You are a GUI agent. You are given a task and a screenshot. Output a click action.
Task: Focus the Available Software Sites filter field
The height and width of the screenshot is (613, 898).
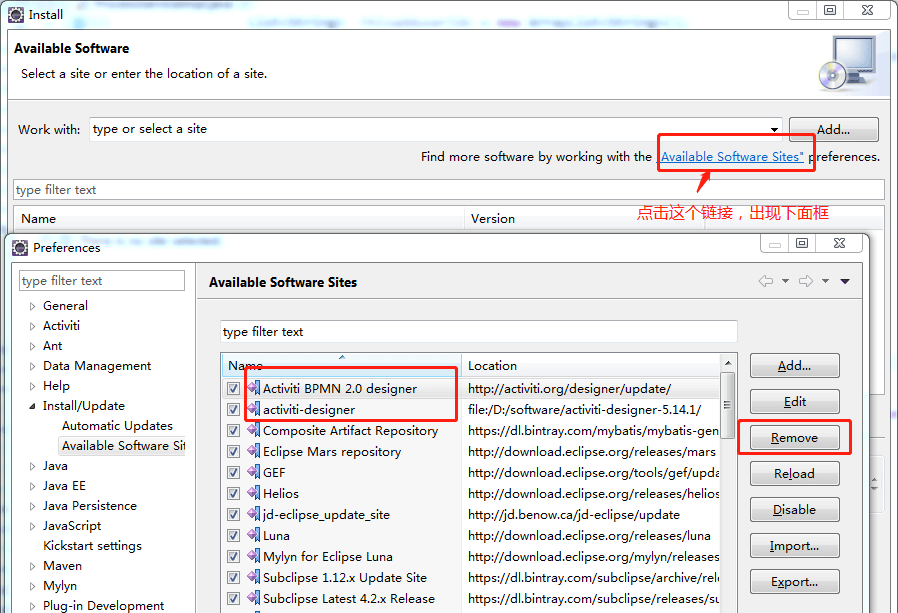[479, 332]
